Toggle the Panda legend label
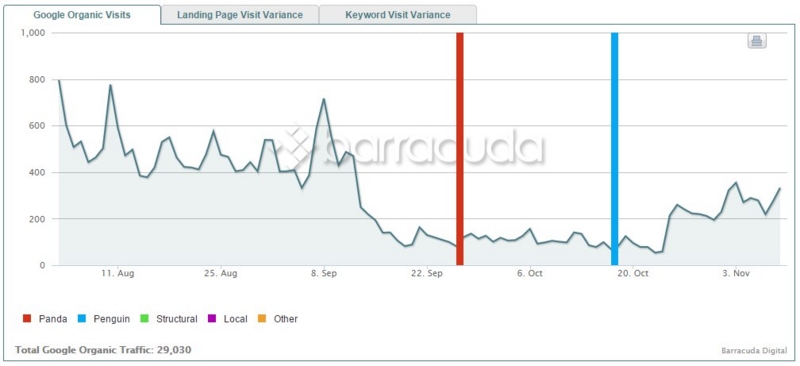The width and height of the screenshot is (800, 366). click(53, 319)
